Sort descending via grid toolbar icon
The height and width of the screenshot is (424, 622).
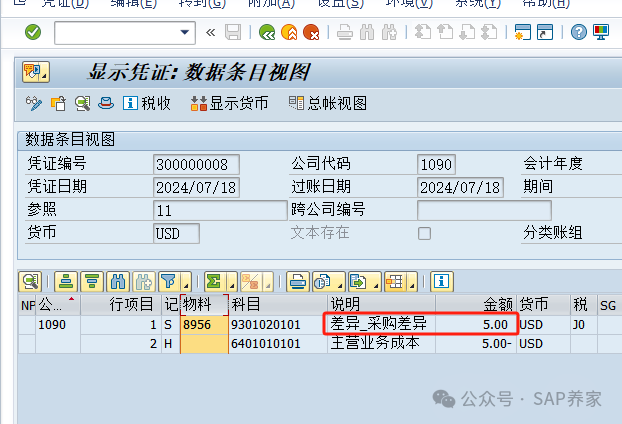coord(92,282)
